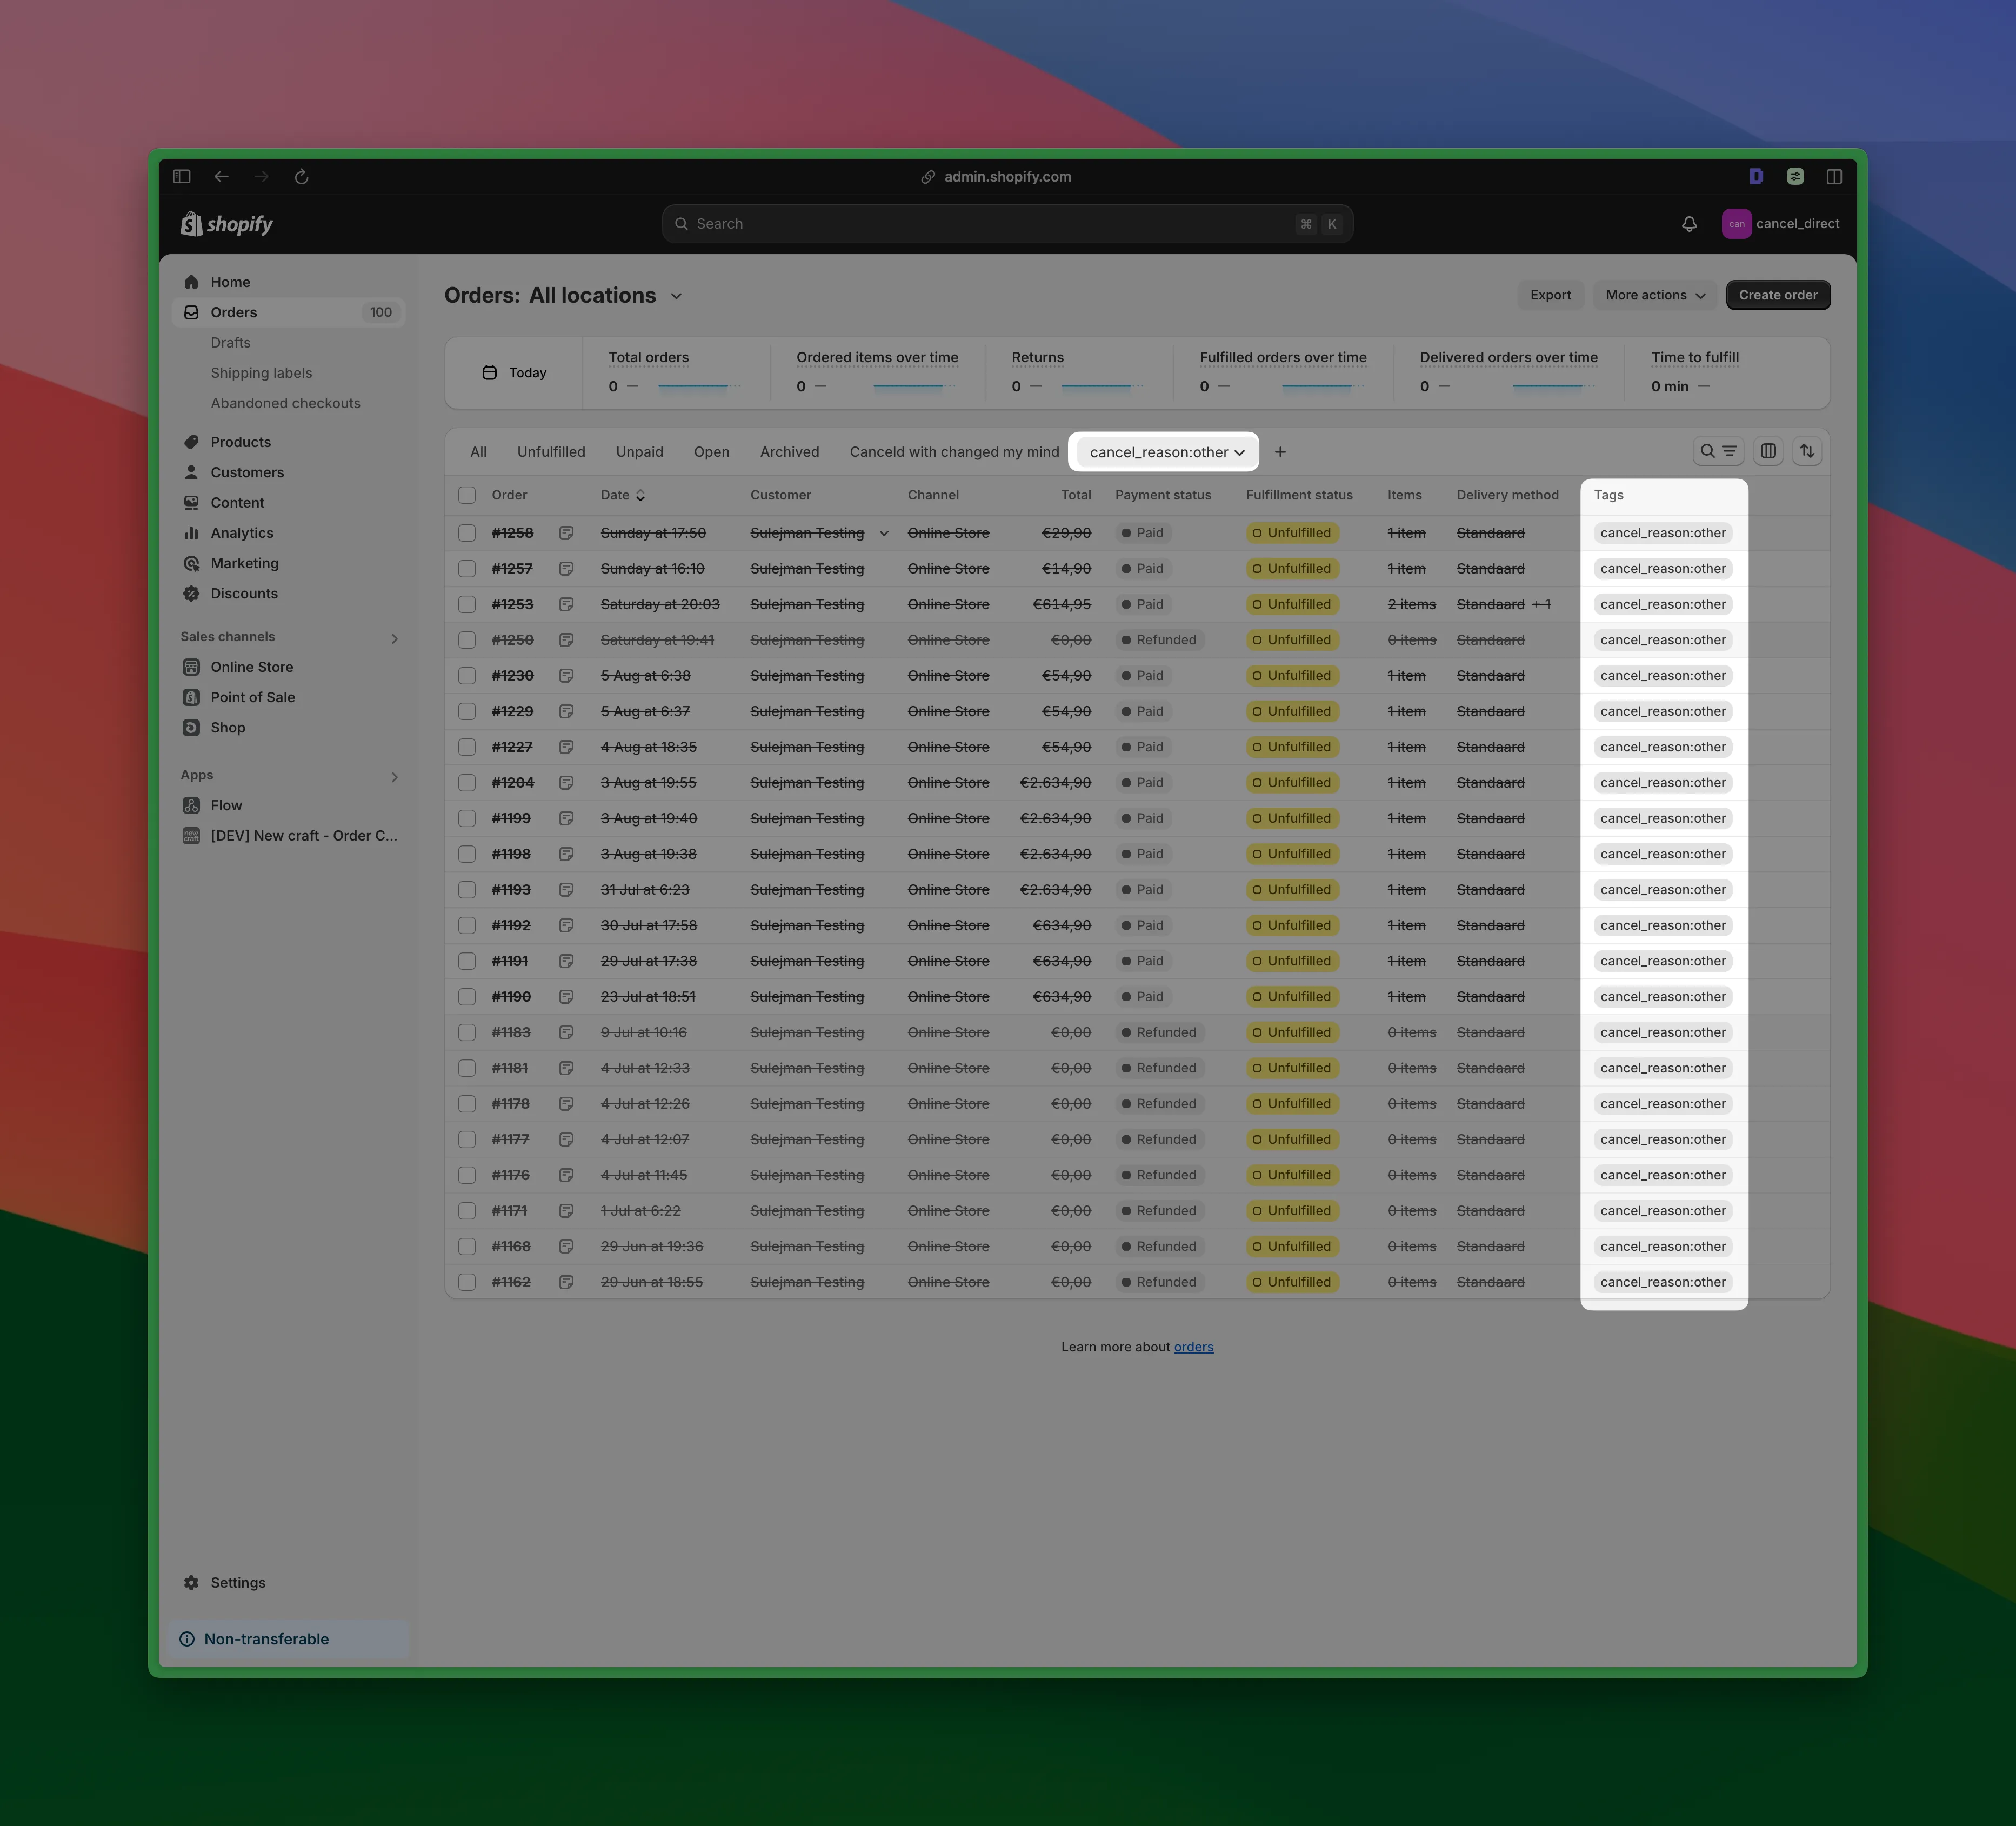Follow the 'orders' learn more link
Screen dimensions: 2016x1826
click(x=1193, y=1347)
